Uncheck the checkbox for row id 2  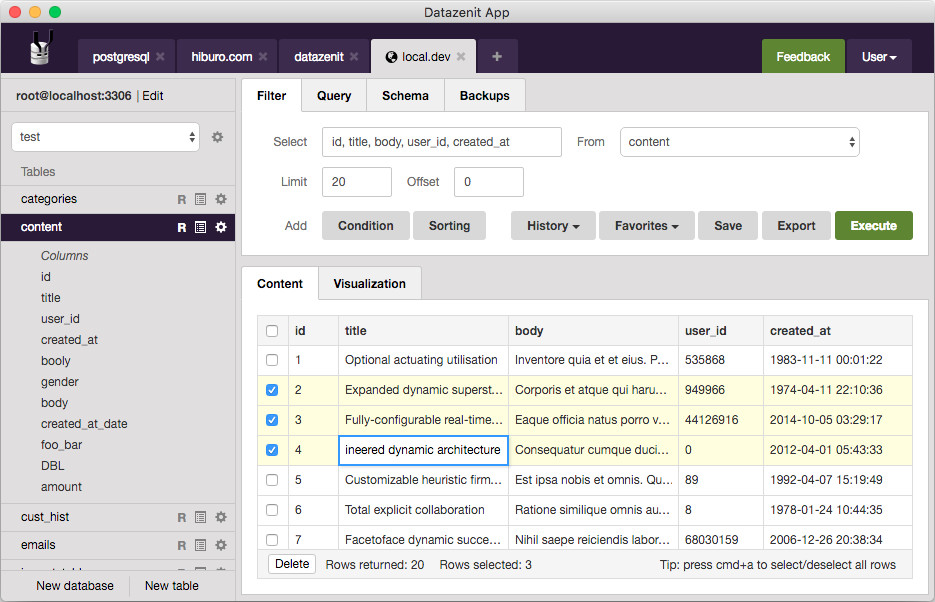(272, 390)
